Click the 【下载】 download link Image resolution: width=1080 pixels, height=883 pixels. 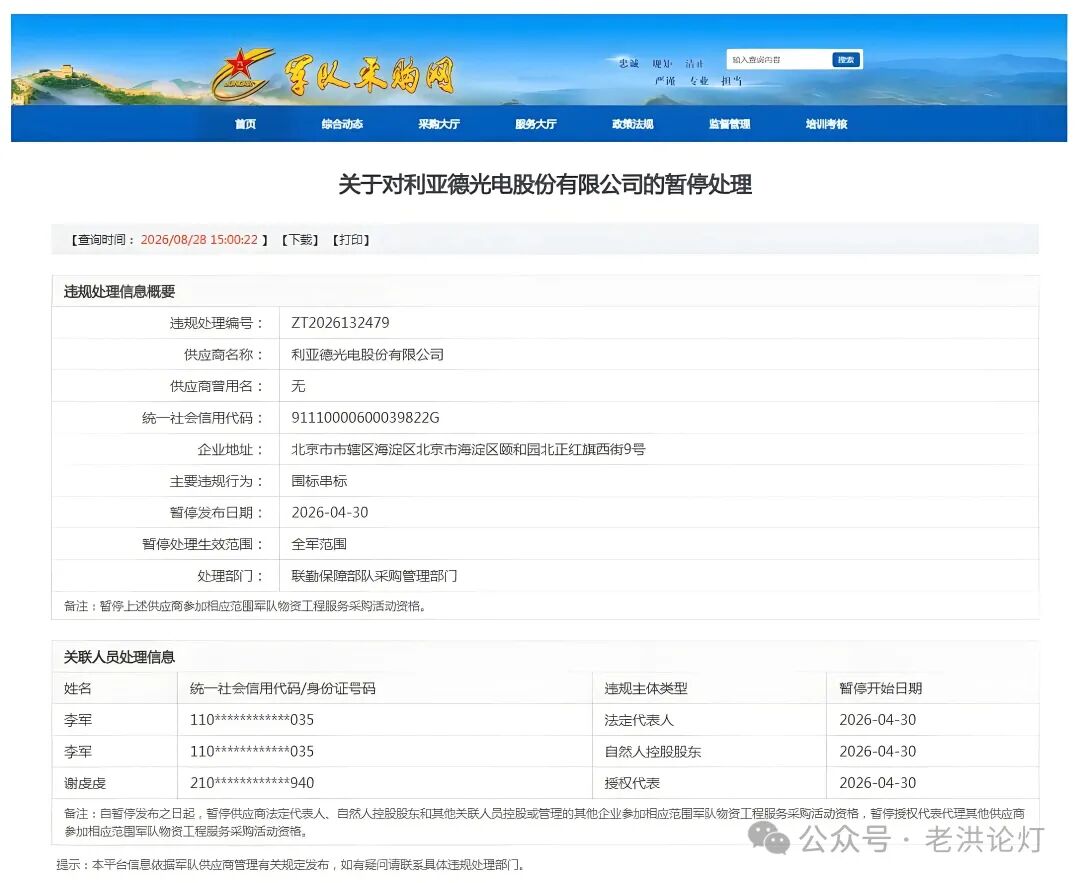coord(300,240)
